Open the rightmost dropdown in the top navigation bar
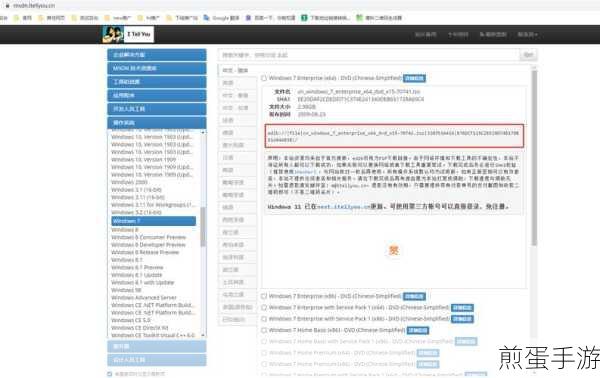600x378 pixels. coord(527,34)
